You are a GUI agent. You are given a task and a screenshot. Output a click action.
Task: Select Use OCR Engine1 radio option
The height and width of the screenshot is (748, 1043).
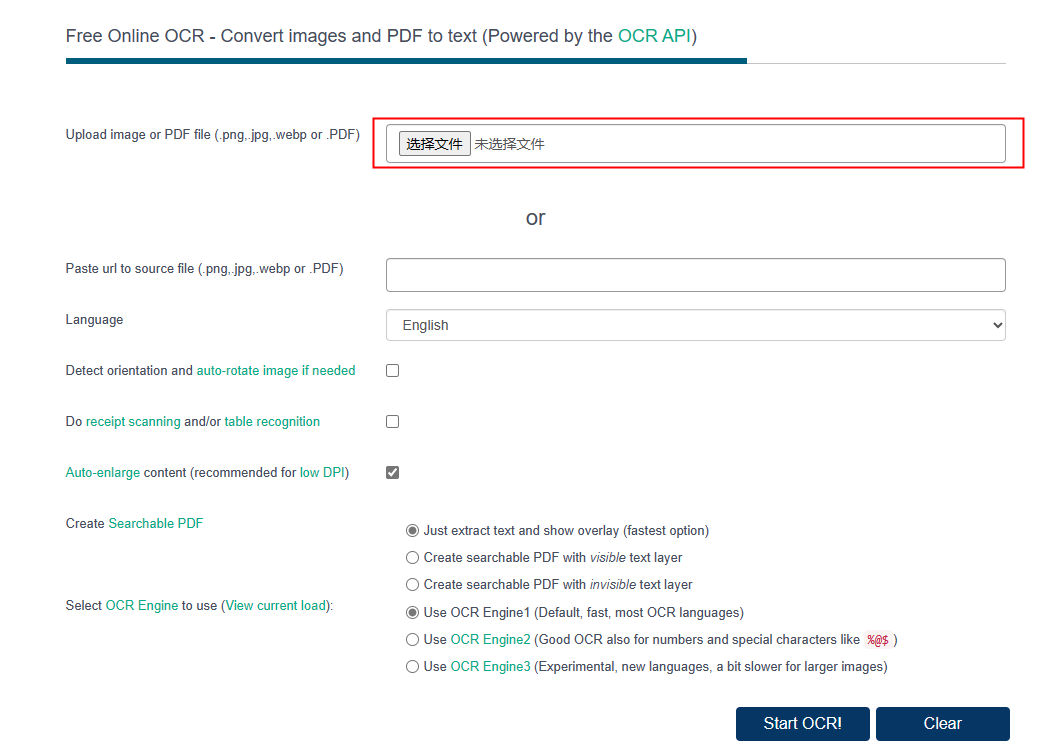[413, 613]
